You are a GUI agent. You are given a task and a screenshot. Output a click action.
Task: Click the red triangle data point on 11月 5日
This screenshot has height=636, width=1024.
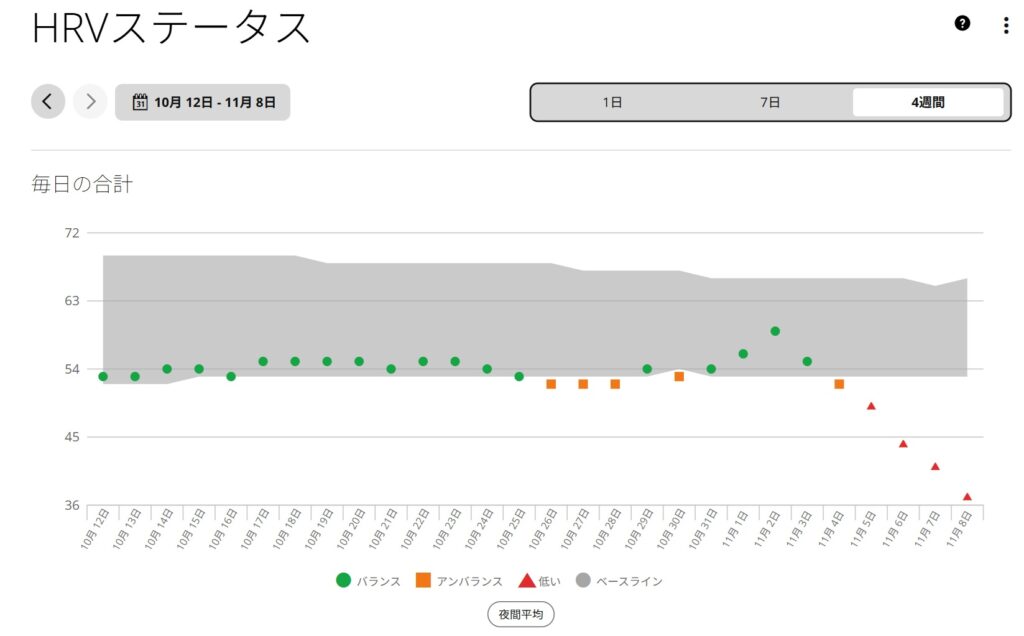pyautogui.click(x=871, y=406)
